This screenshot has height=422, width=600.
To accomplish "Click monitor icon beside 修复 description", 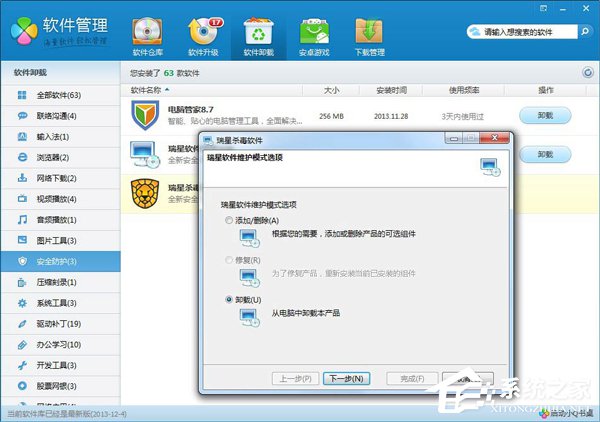I will pos(249,278).
